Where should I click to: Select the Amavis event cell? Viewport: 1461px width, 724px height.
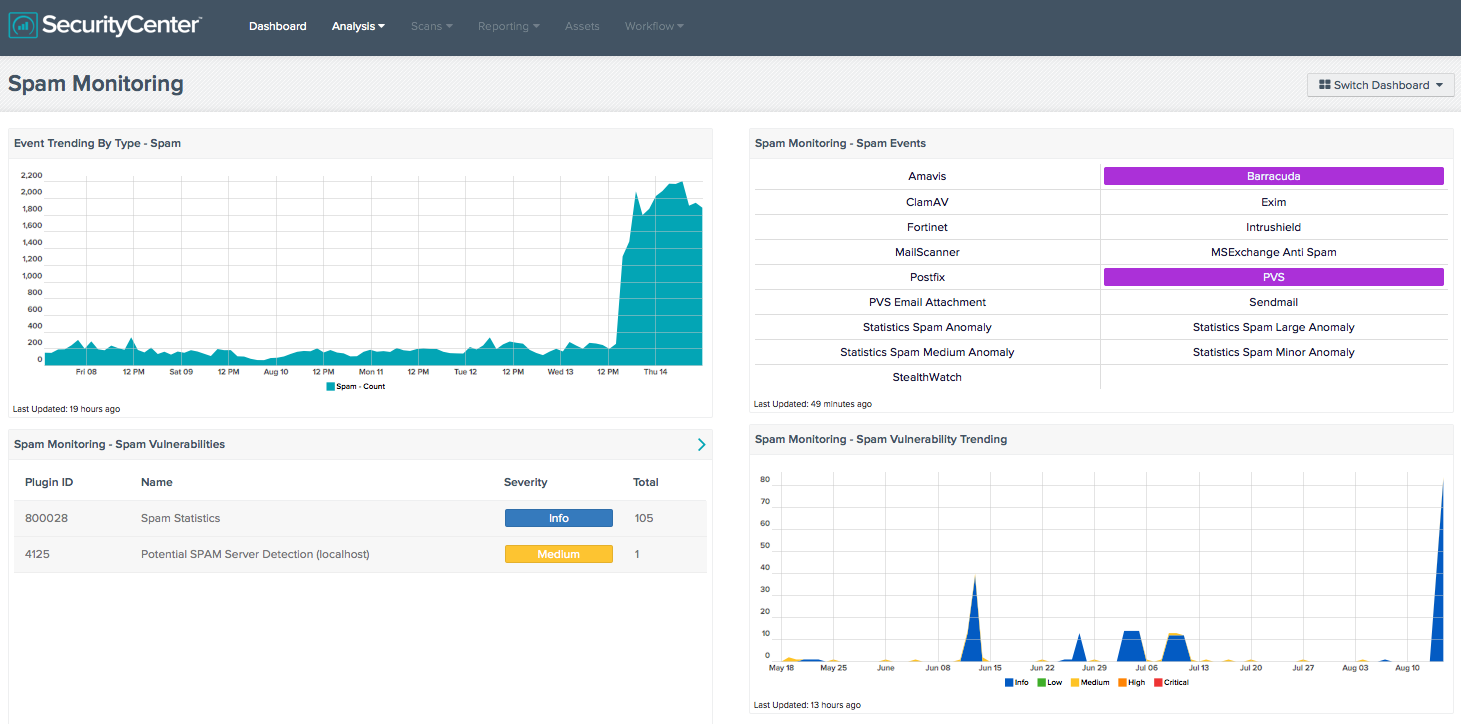[927, 176]
